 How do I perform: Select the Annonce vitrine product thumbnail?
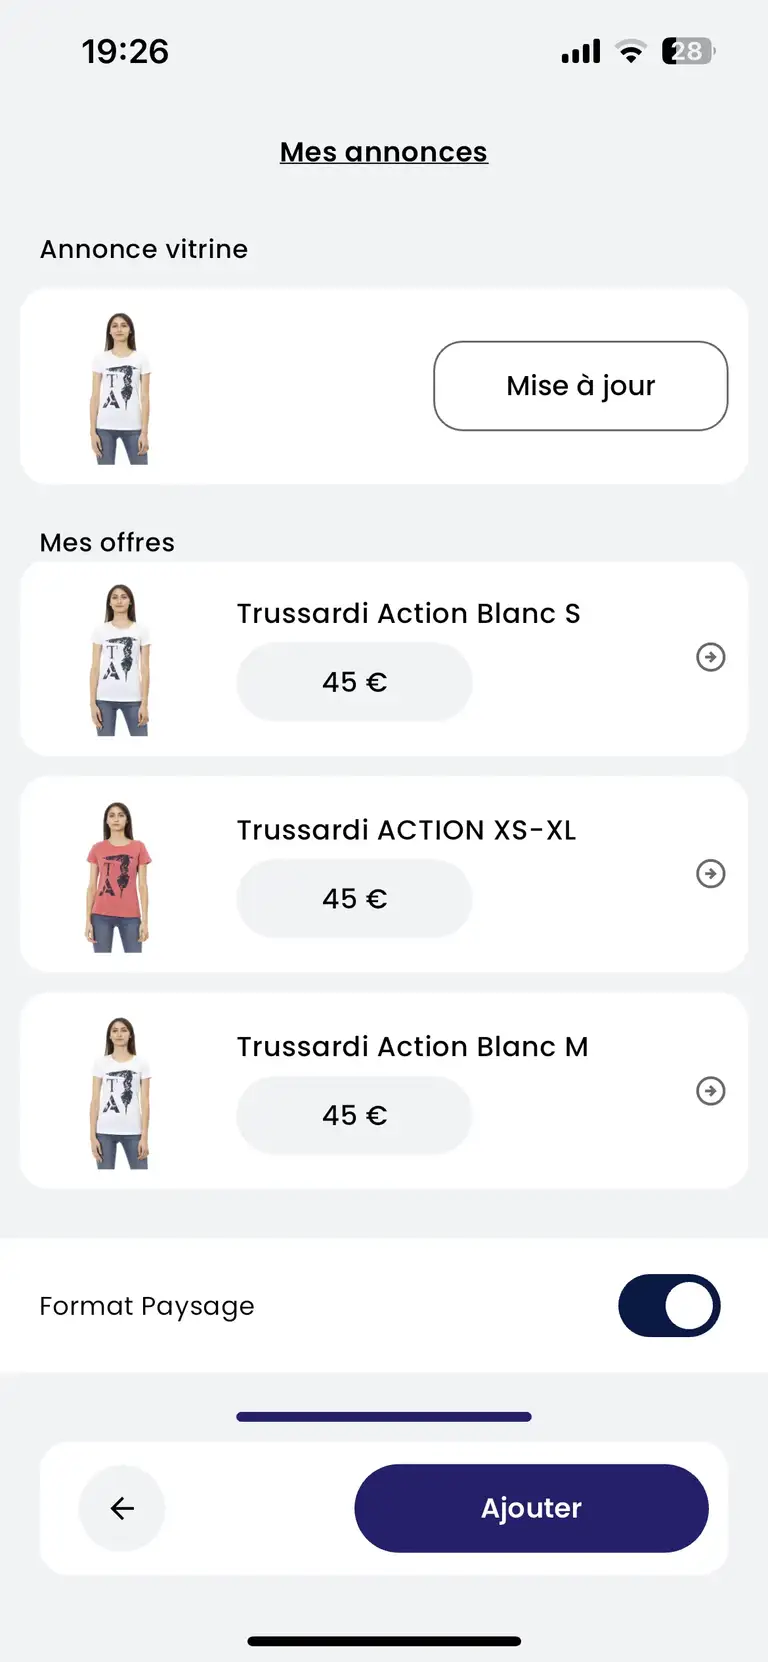point(121,389)
